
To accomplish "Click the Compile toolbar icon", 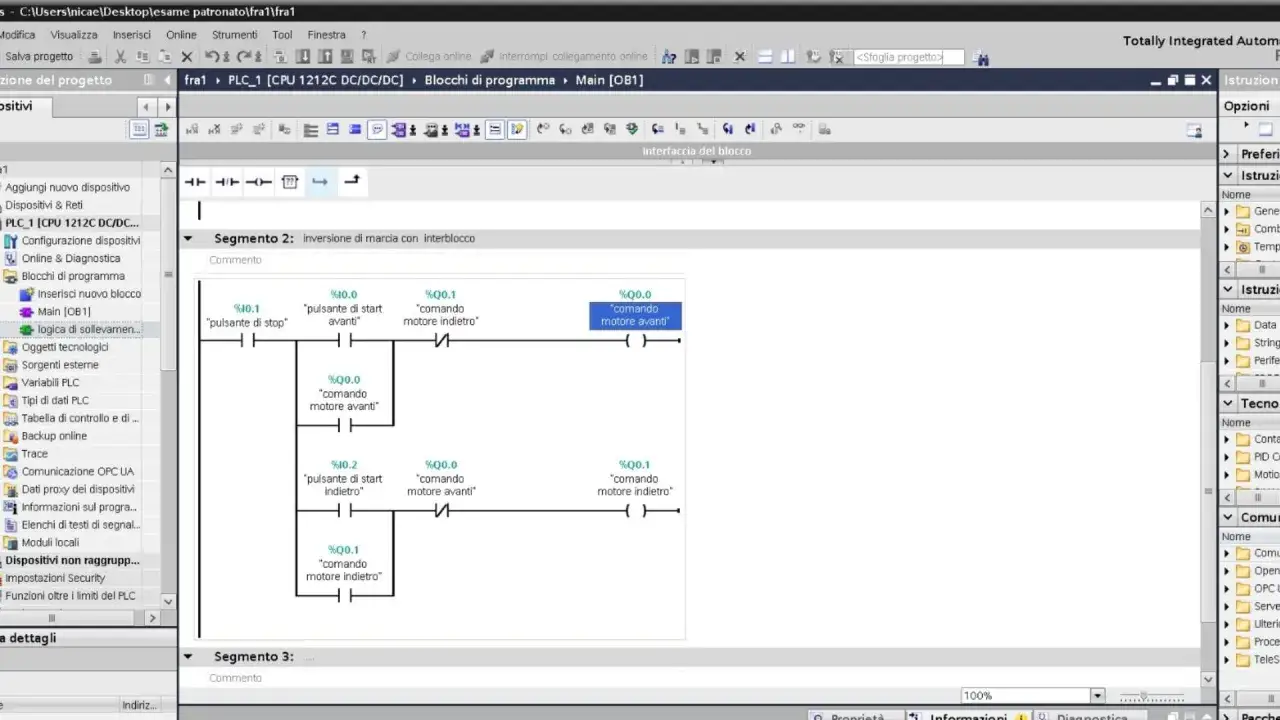I will tap(280, 57).
